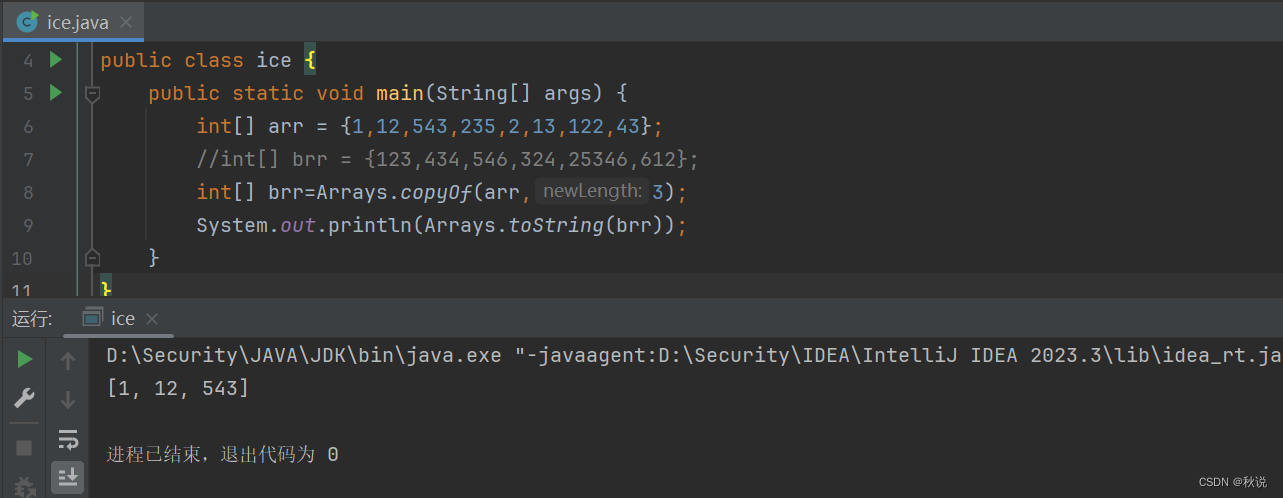Open run settings with the wrench icon

point(24,399)
